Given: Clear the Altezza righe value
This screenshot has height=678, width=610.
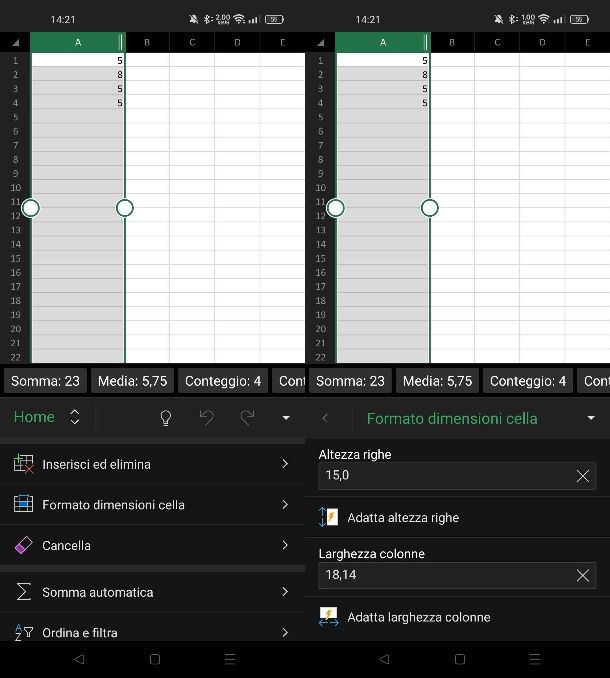Looking at the screenshot, I should coord(583,476).
